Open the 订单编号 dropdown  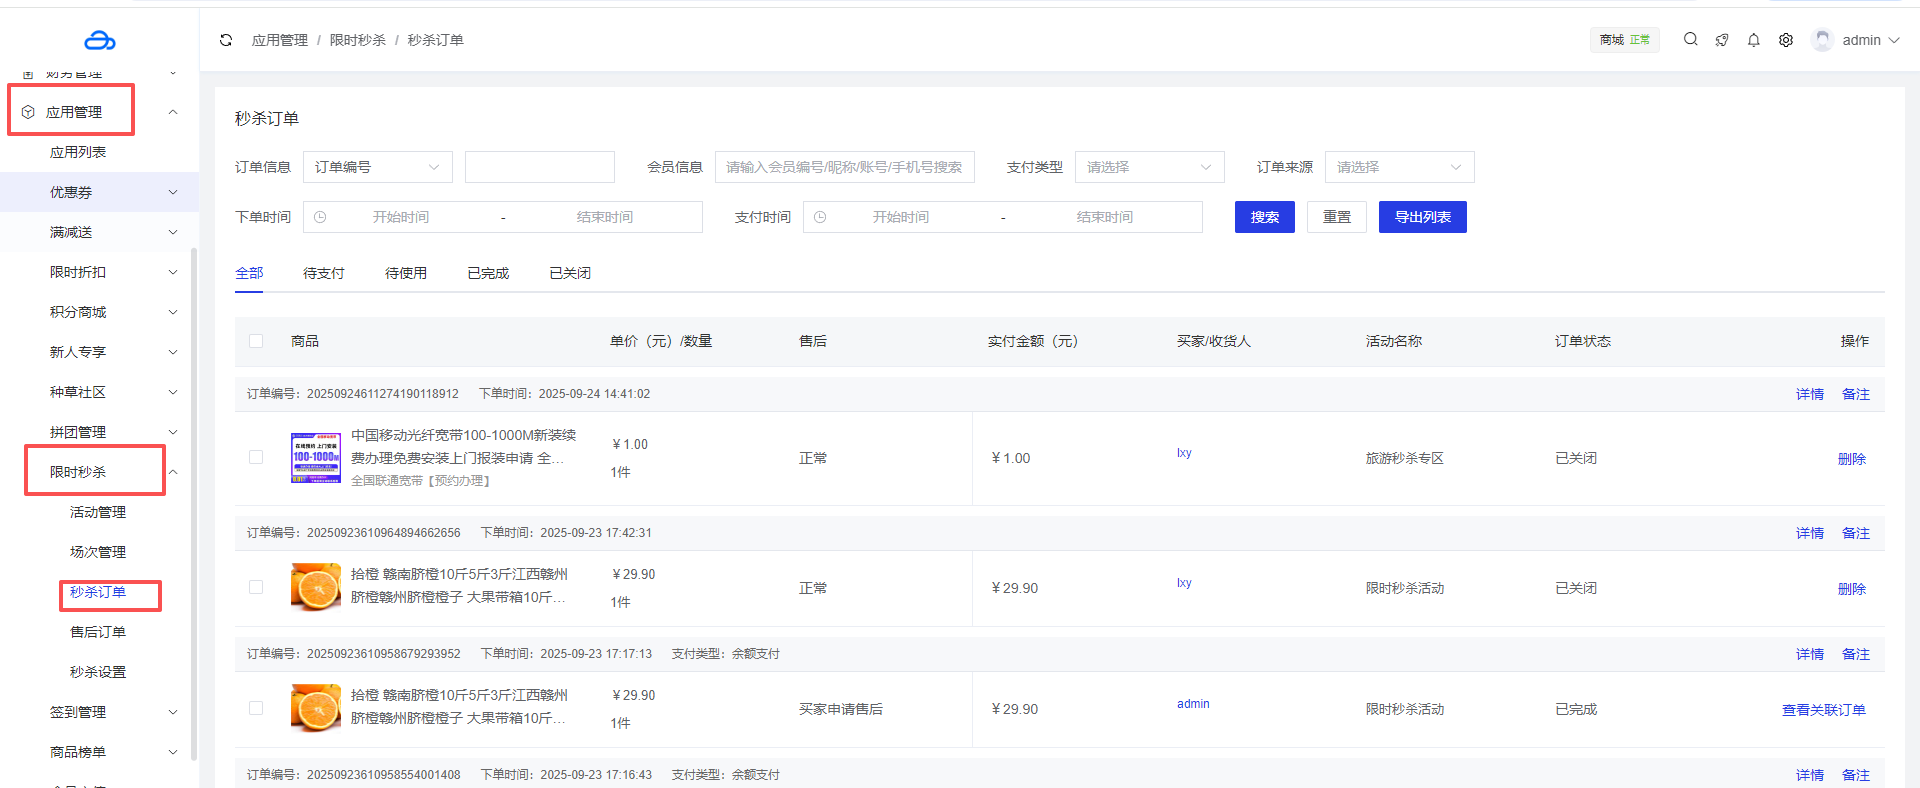pos(377,167)
